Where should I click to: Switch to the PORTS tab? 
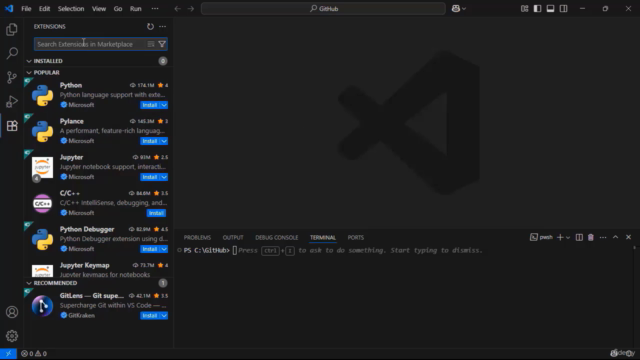[x=356, y=238]
